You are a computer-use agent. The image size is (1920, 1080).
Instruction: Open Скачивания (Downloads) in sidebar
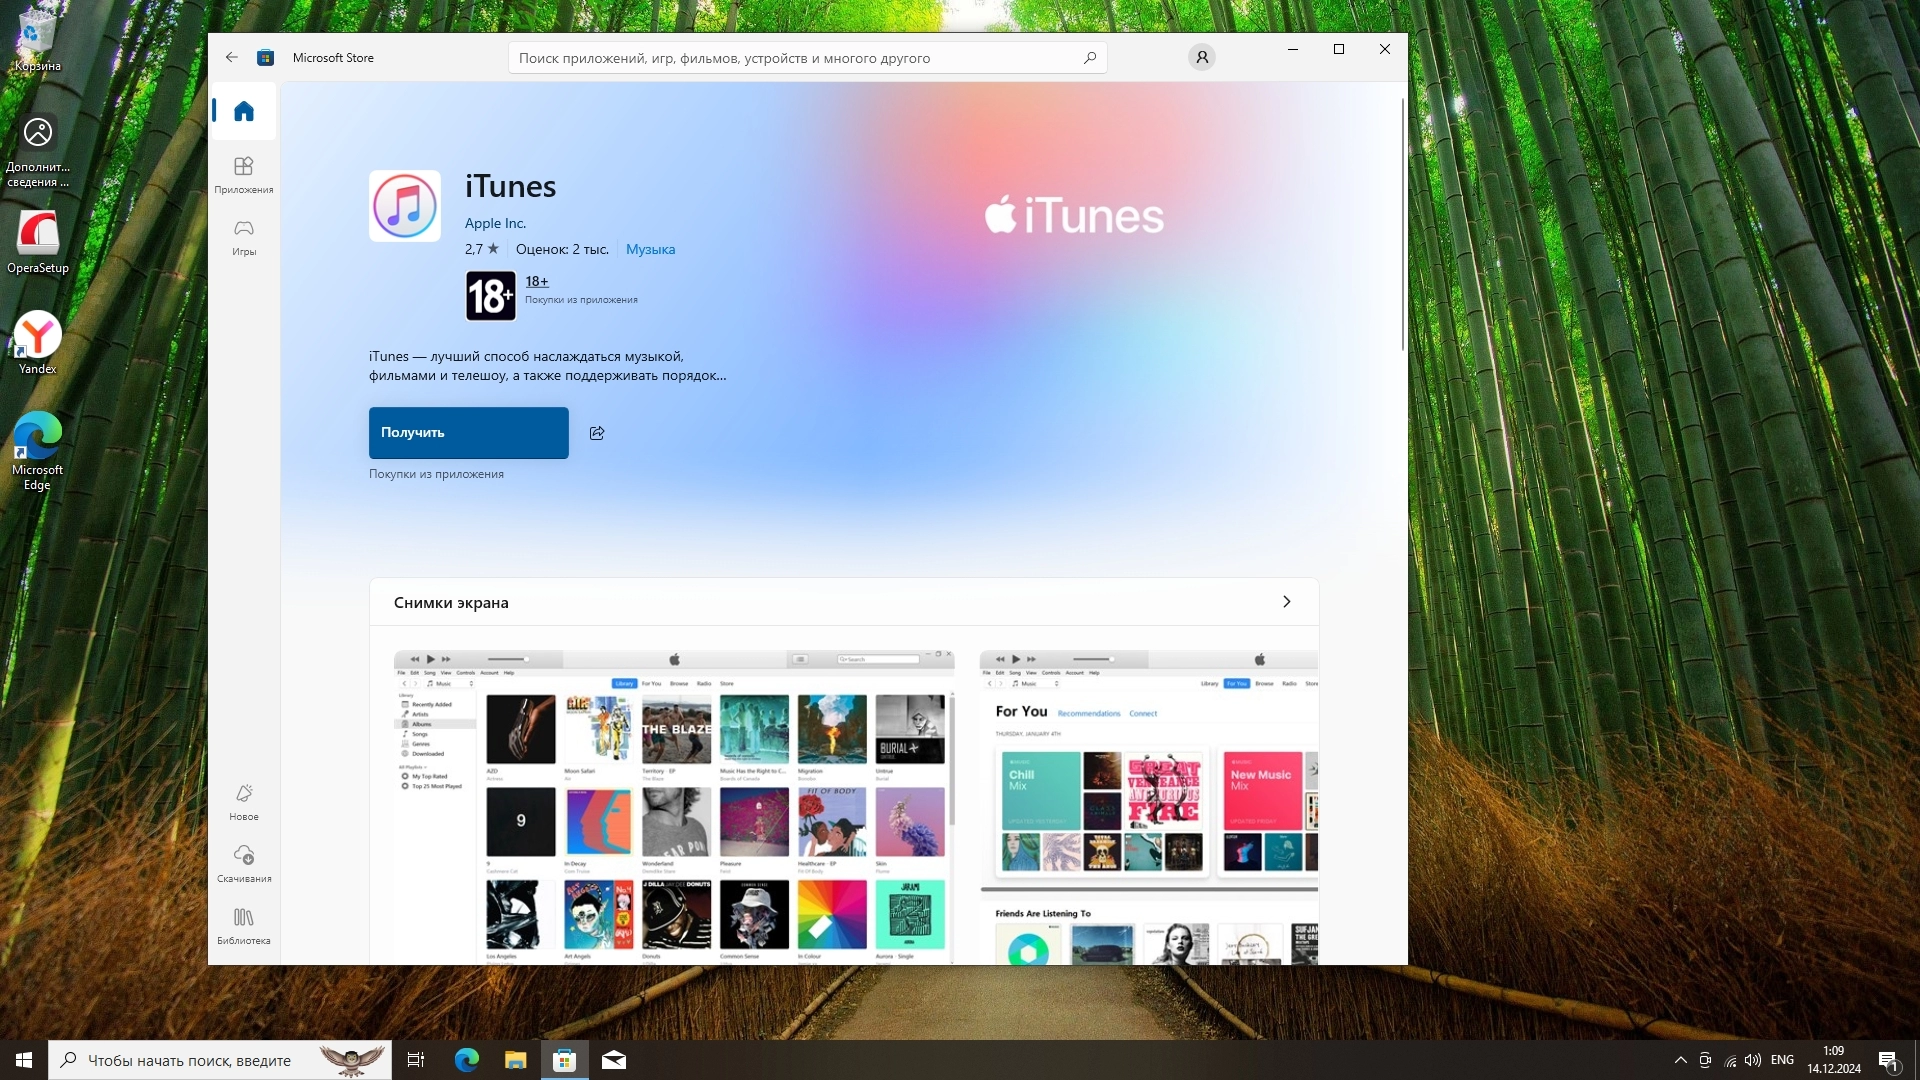click(244, 864)
